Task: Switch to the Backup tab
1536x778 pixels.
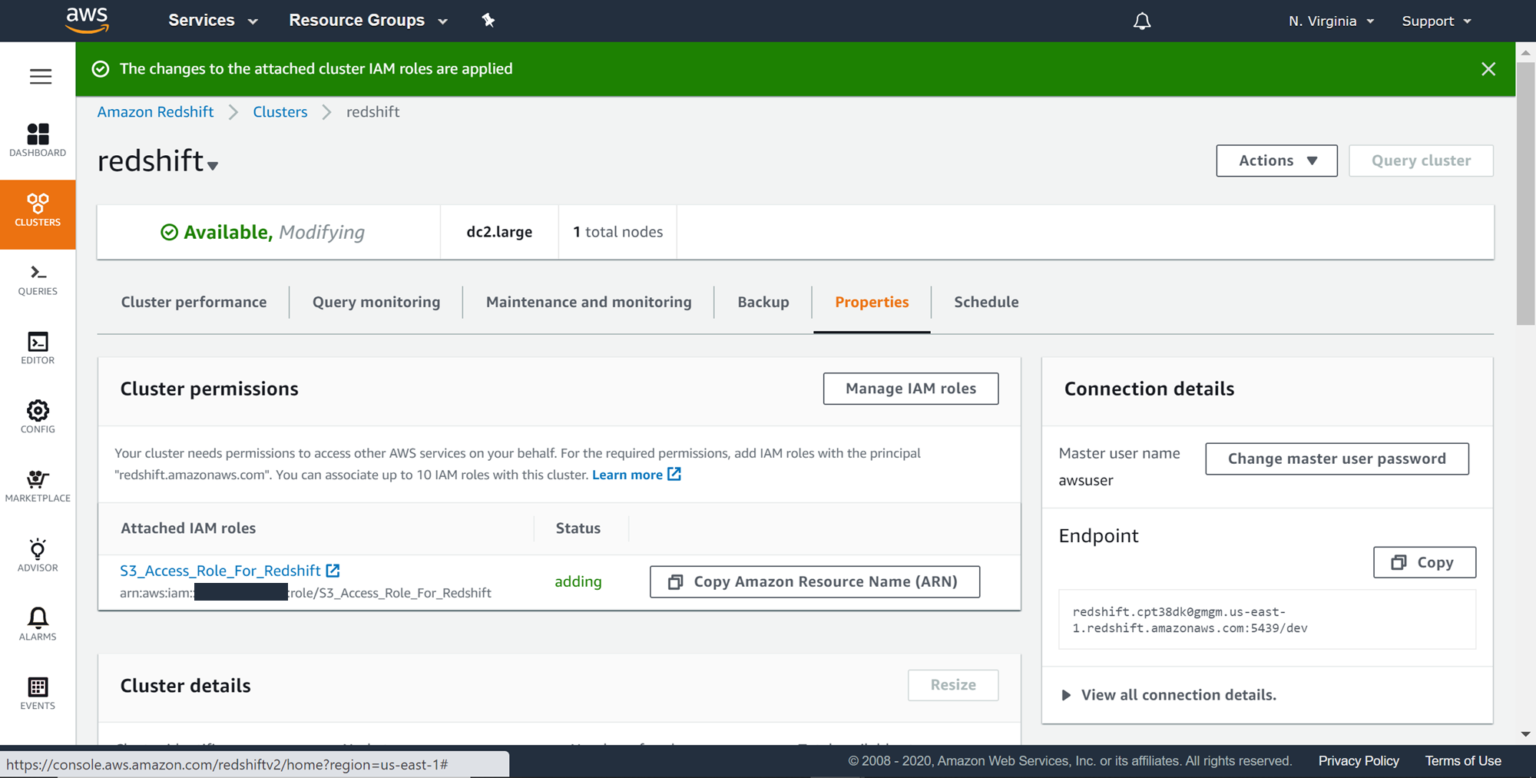Action: (763, 301)
